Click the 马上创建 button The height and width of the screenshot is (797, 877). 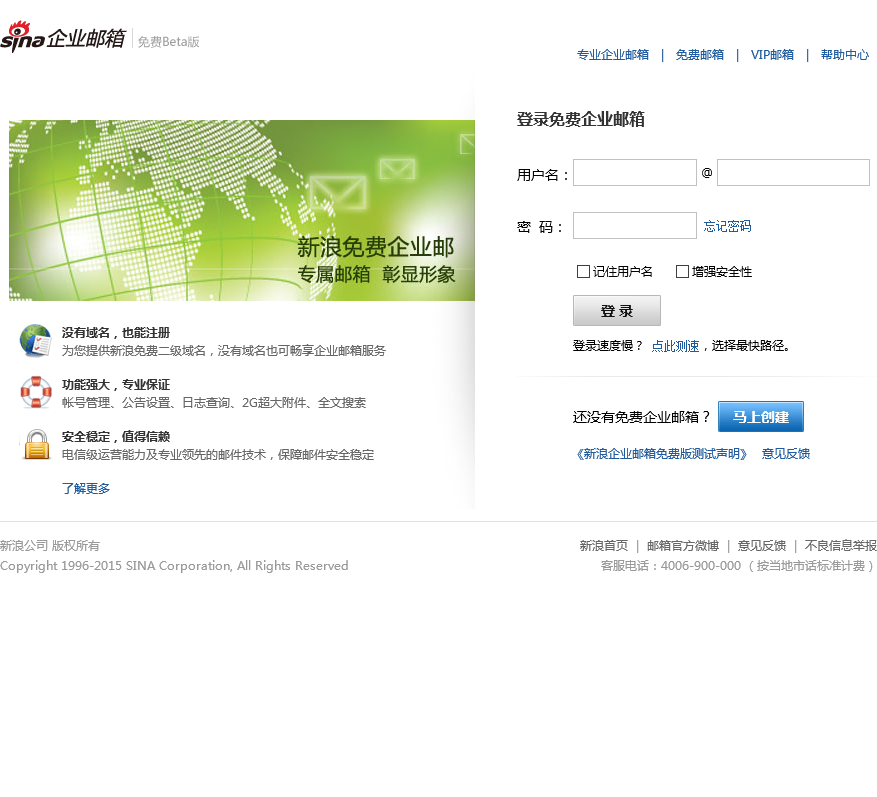761,417
